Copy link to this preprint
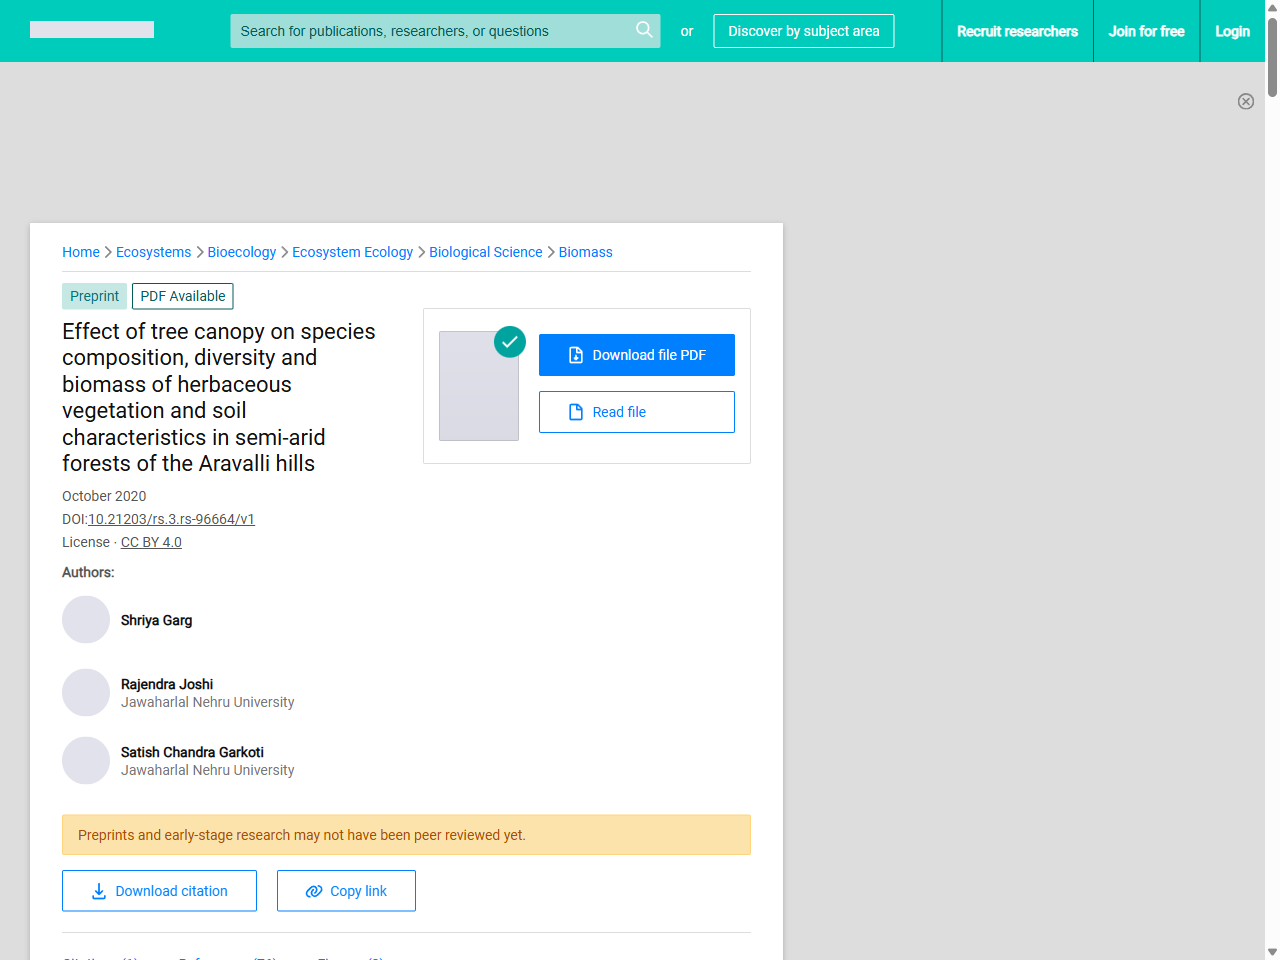The height and width of the screenshot is (960, 1280). 346,891
